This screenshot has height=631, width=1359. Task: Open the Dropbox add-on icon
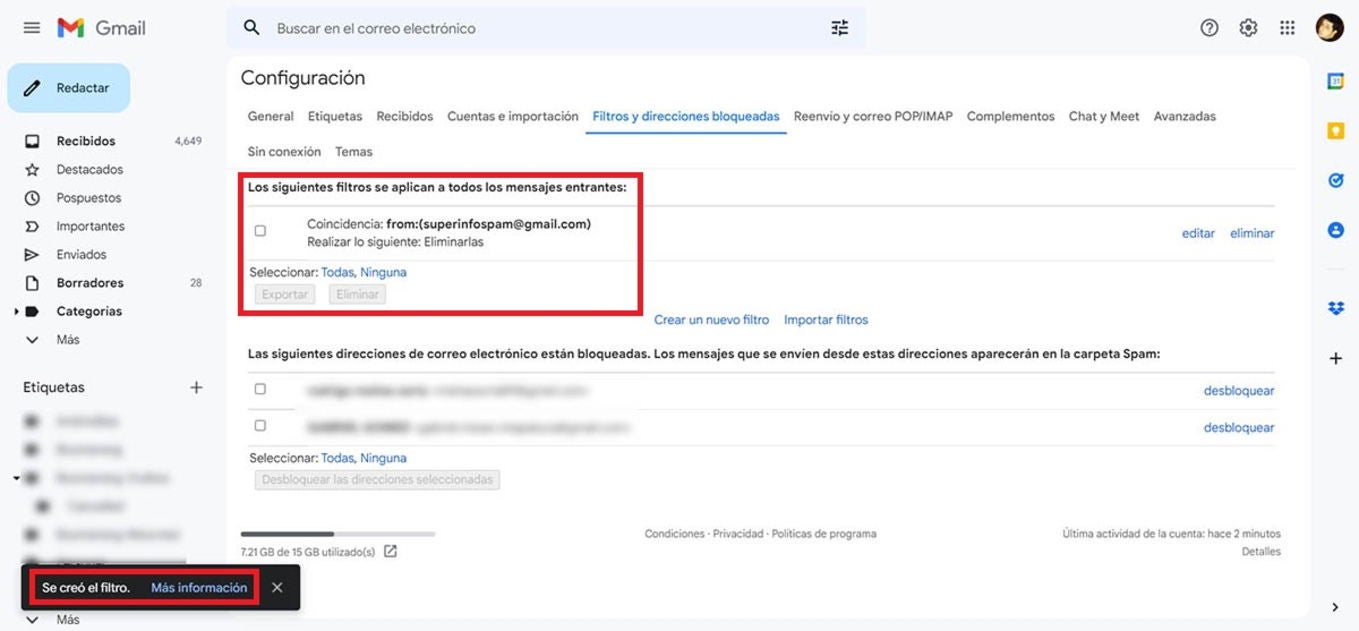[x=1335, y=308]
